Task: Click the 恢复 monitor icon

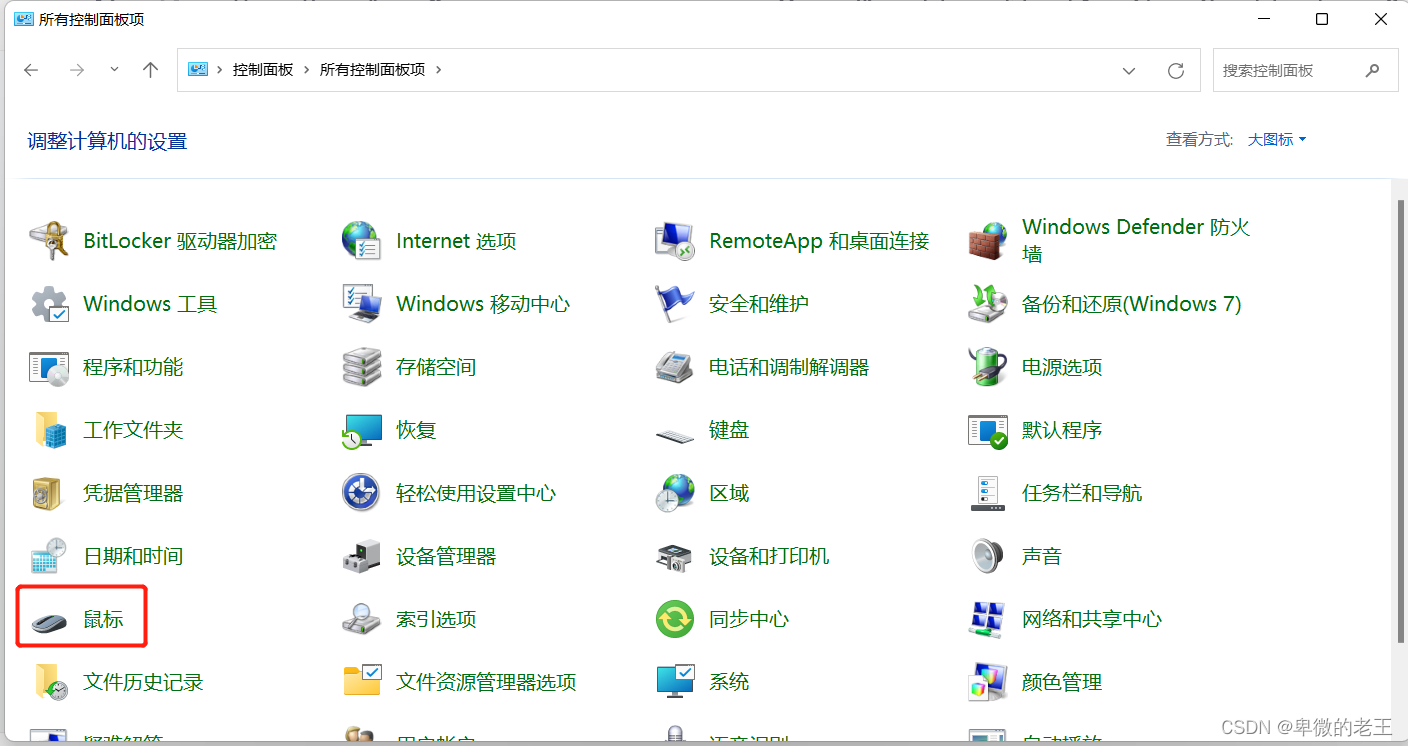Action: [x=361, y=430]
